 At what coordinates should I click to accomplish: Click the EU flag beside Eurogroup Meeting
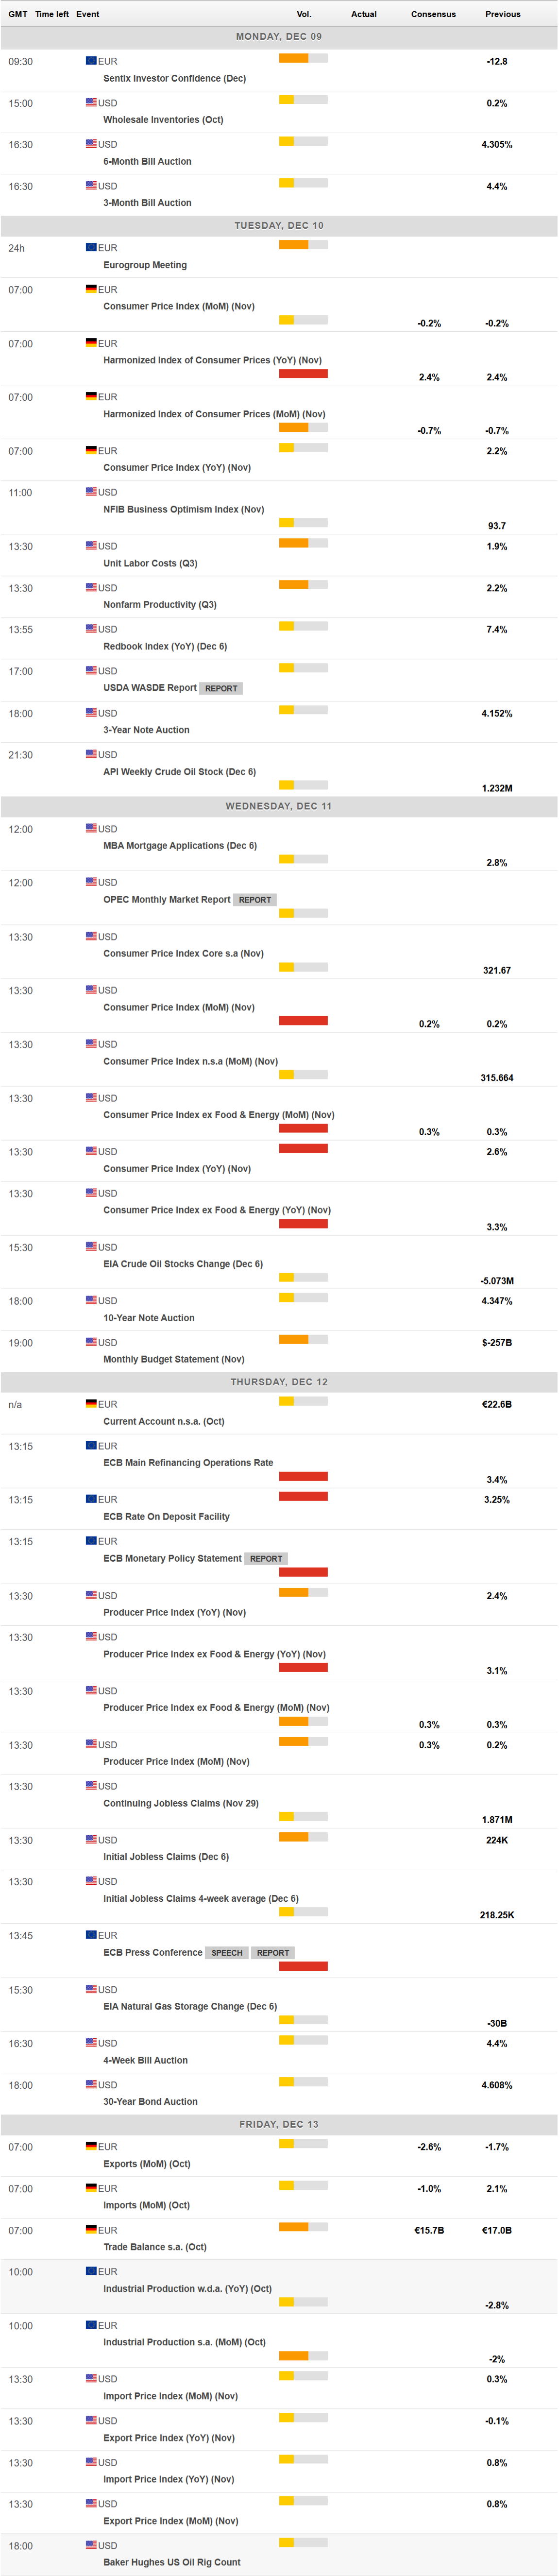[92, 247]
